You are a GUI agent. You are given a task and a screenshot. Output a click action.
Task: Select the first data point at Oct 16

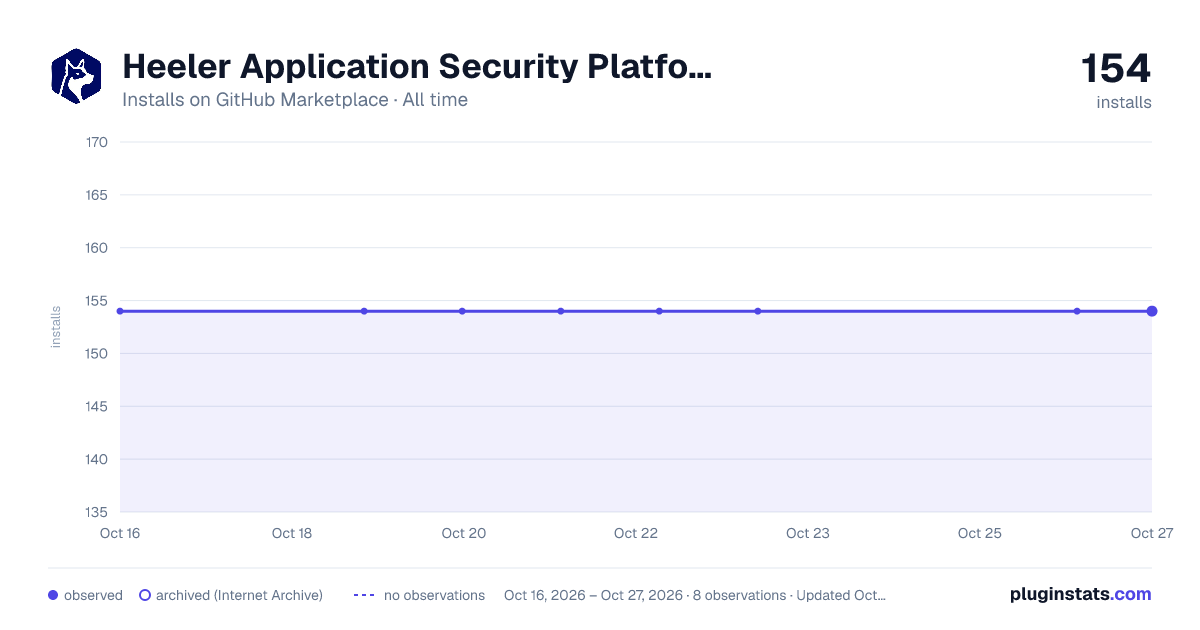(120, 311)
